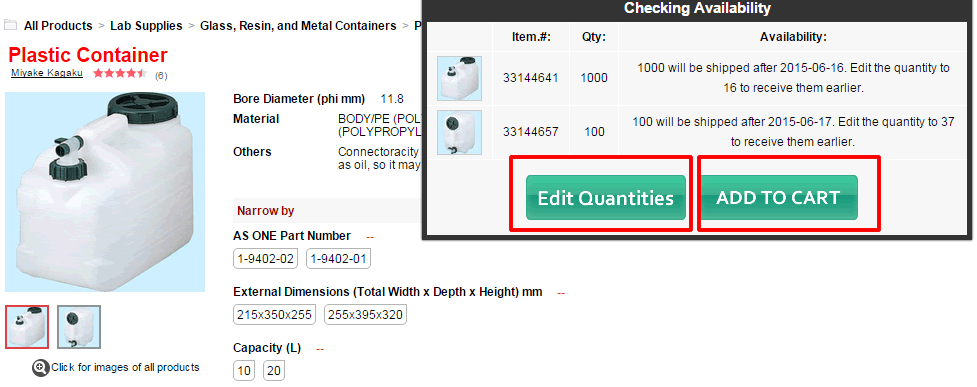
Task: Click the ADD TO CART button
Action: click(778, 198)
